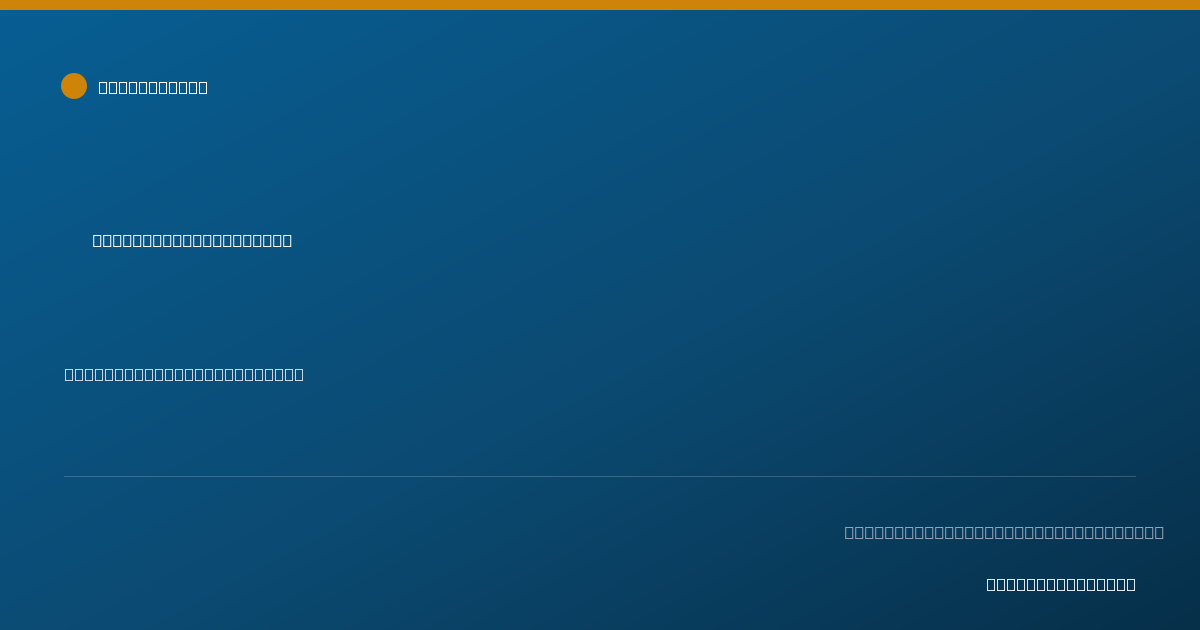Click the thin horizontal divider line
The height and width of the screenshot is (630, 1200).
(600, 476)
